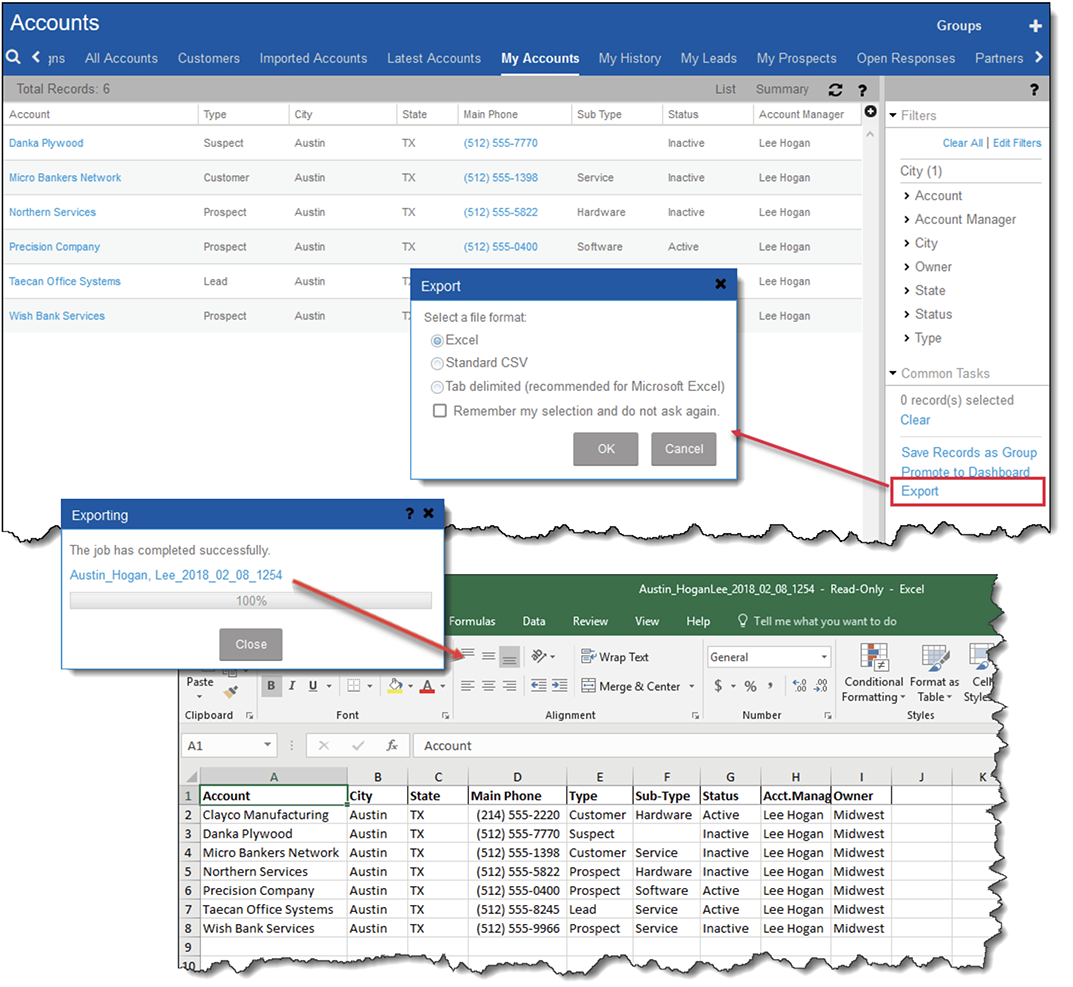The height and width of the screenshot is (987, 1073).
Task: Click the add column plus icon
Action: 870,112
